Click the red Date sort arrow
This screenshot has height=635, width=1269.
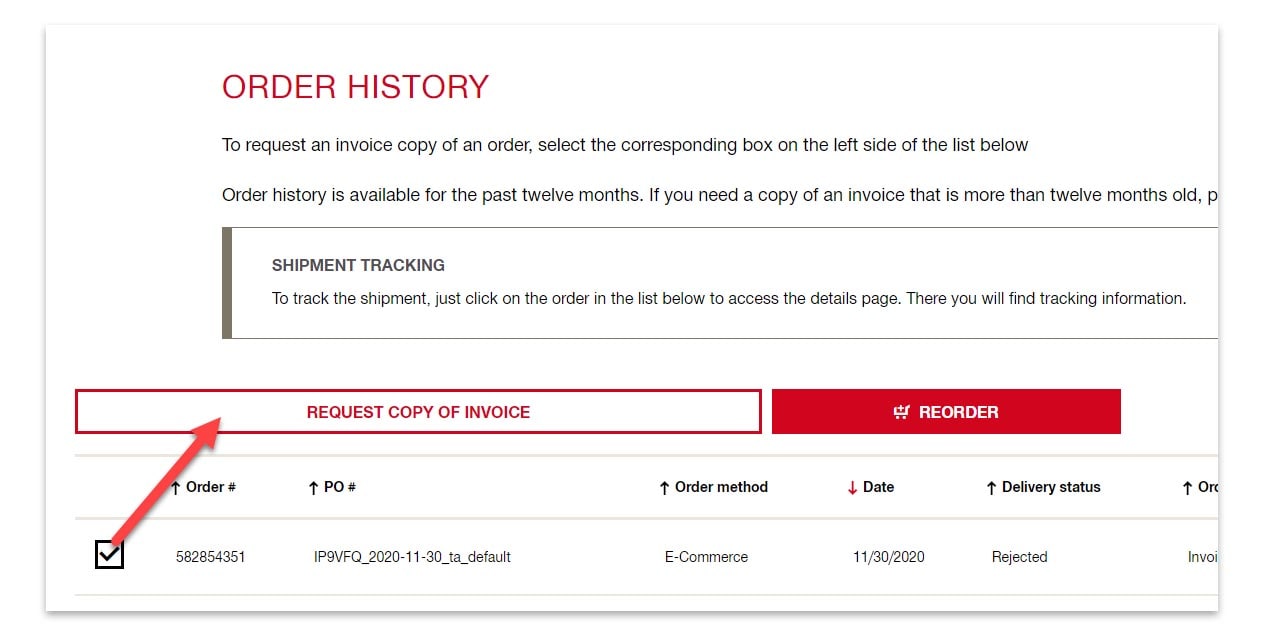click(852, 488)
